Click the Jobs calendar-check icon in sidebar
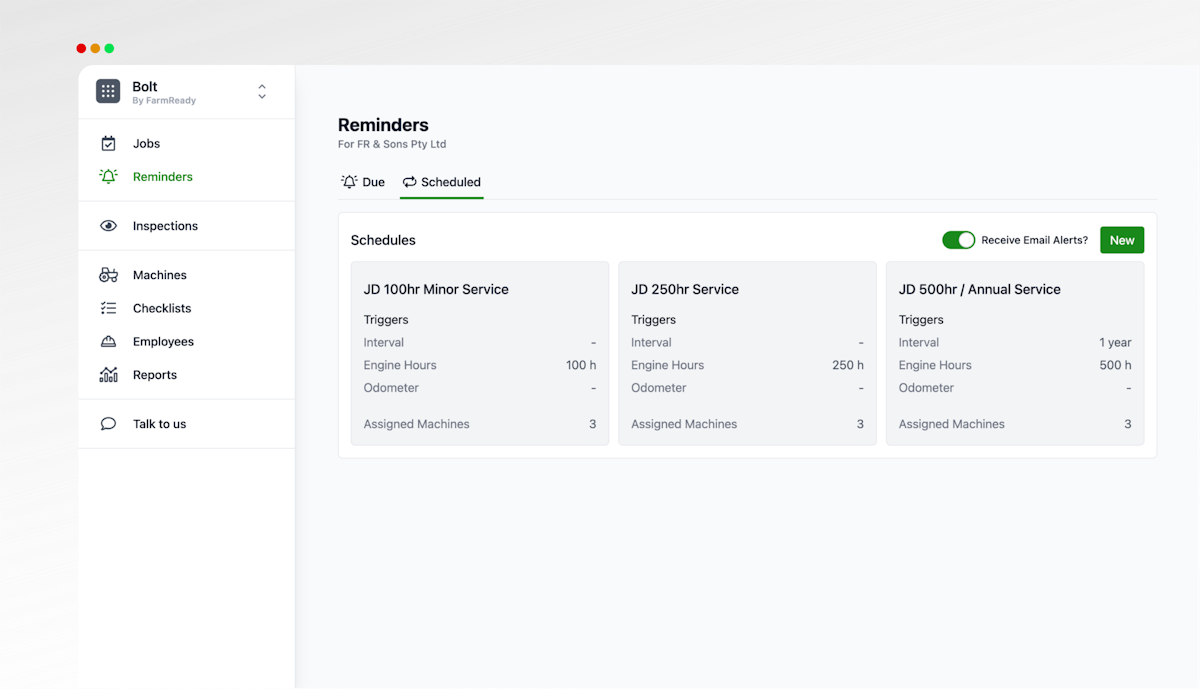The height and width of the screenshot is (689, 1200). coord(108,143)
